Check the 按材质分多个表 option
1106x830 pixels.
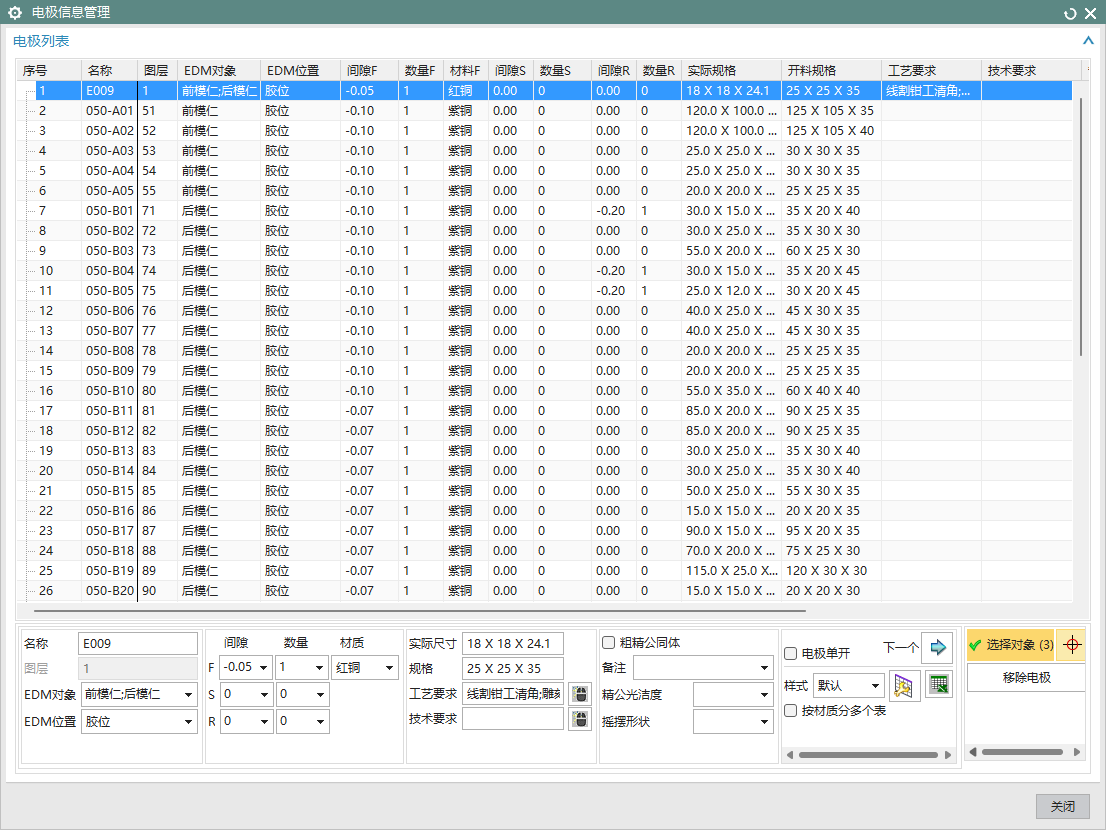point(791,711)
